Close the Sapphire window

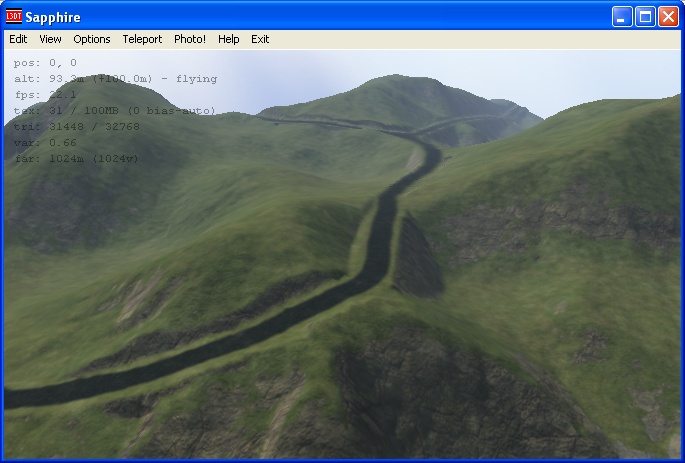coord(668,16)
